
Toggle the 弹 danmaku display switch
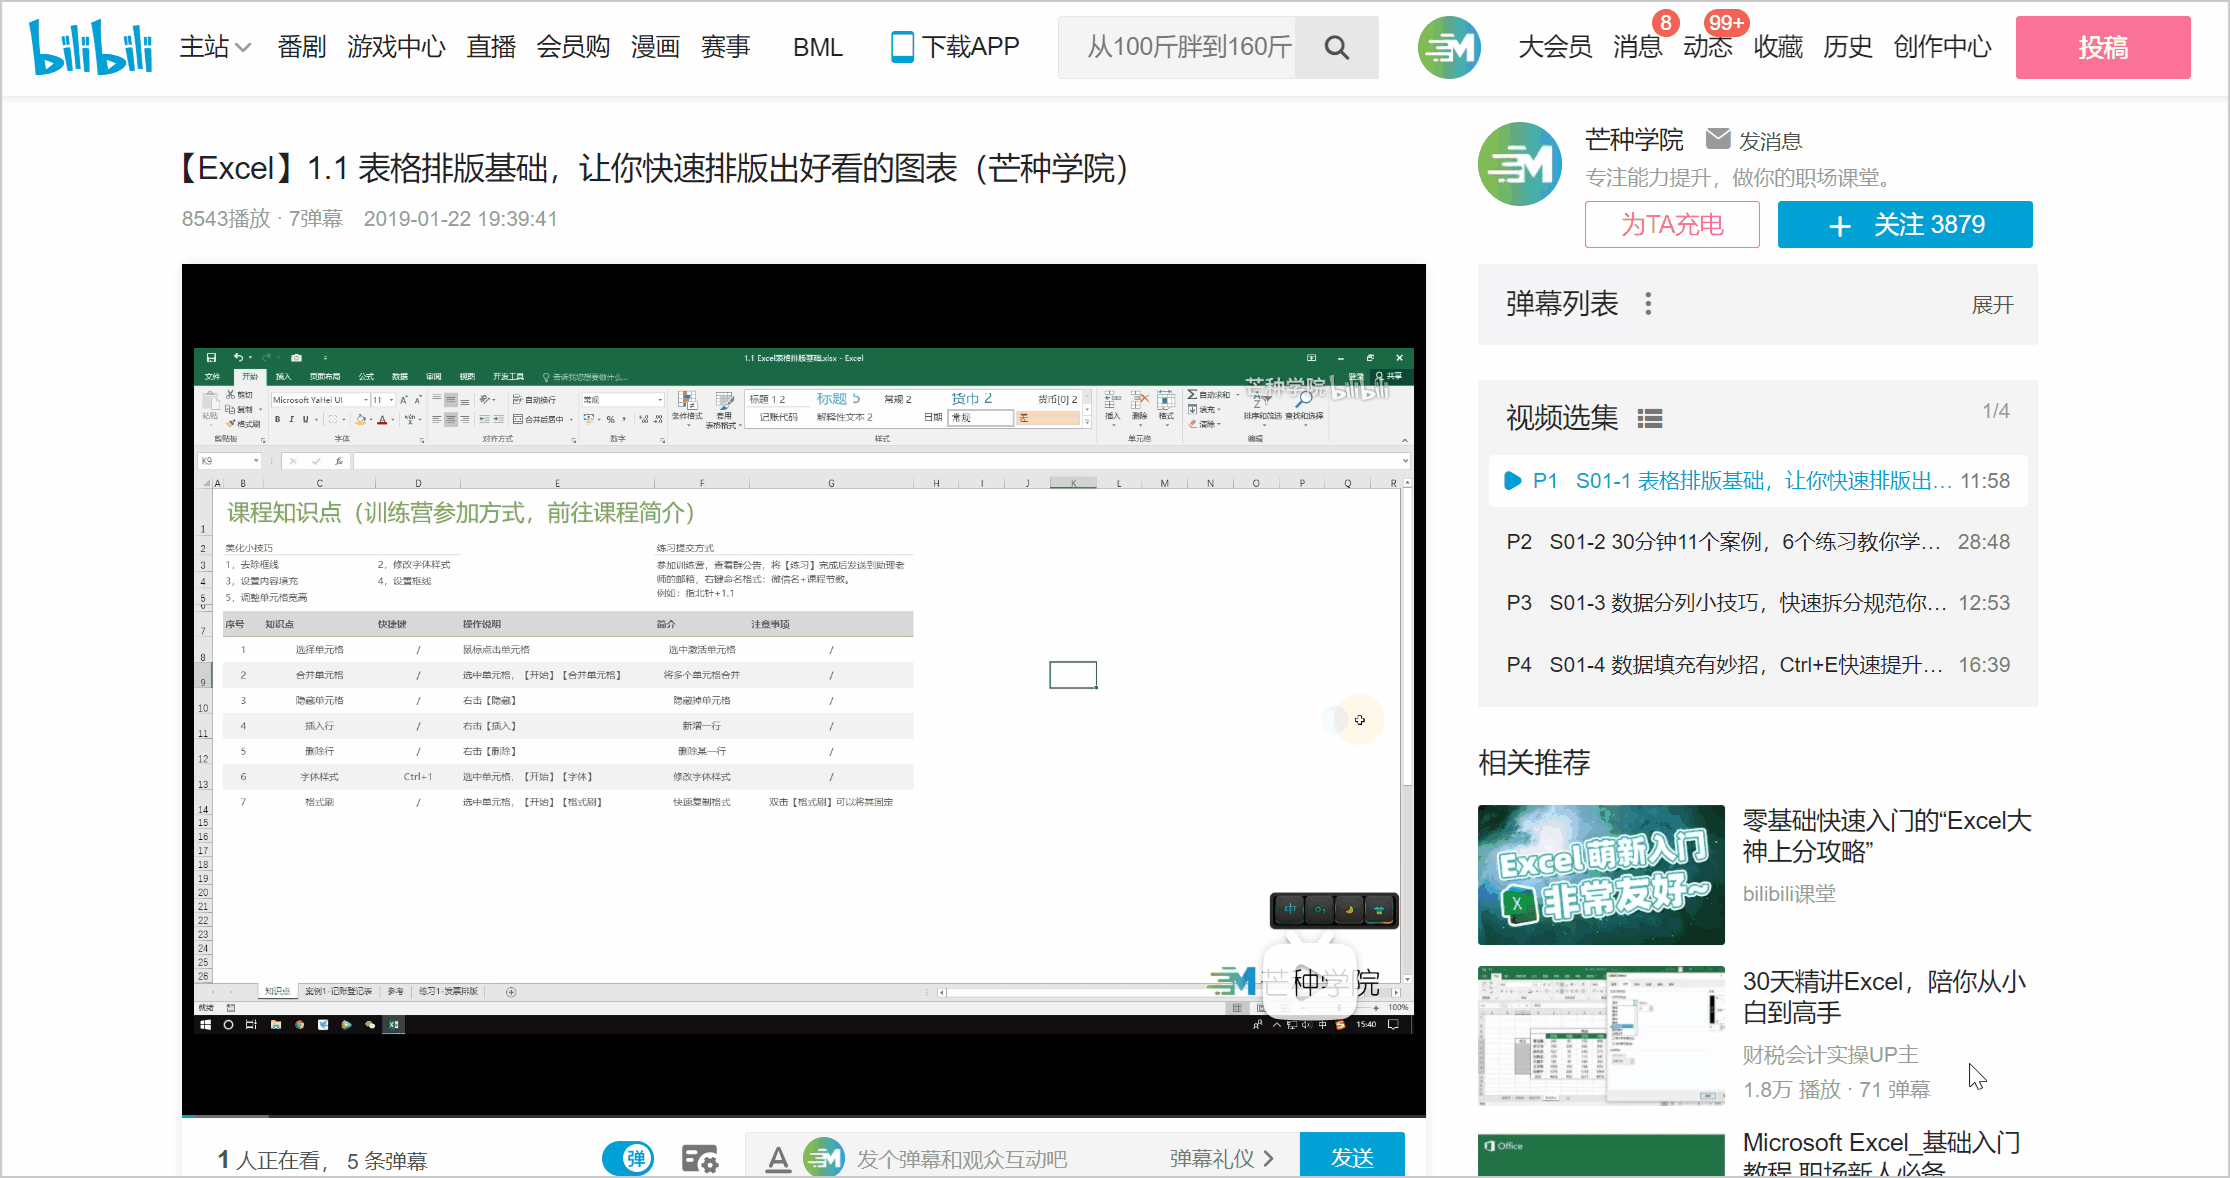(628, 1159)
